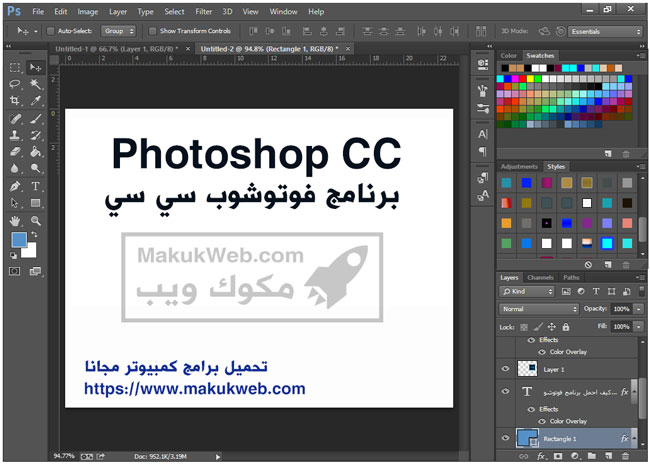Select the Magic Wand tool
This screenshot has height=464, width=650.
(x=36, y=84)
